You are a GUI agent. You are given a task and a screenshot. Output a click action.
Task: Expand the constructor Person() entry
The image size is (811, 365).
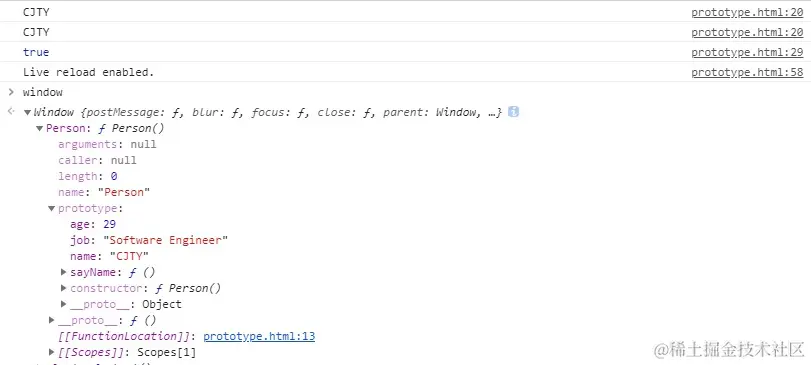click(64, 288)
